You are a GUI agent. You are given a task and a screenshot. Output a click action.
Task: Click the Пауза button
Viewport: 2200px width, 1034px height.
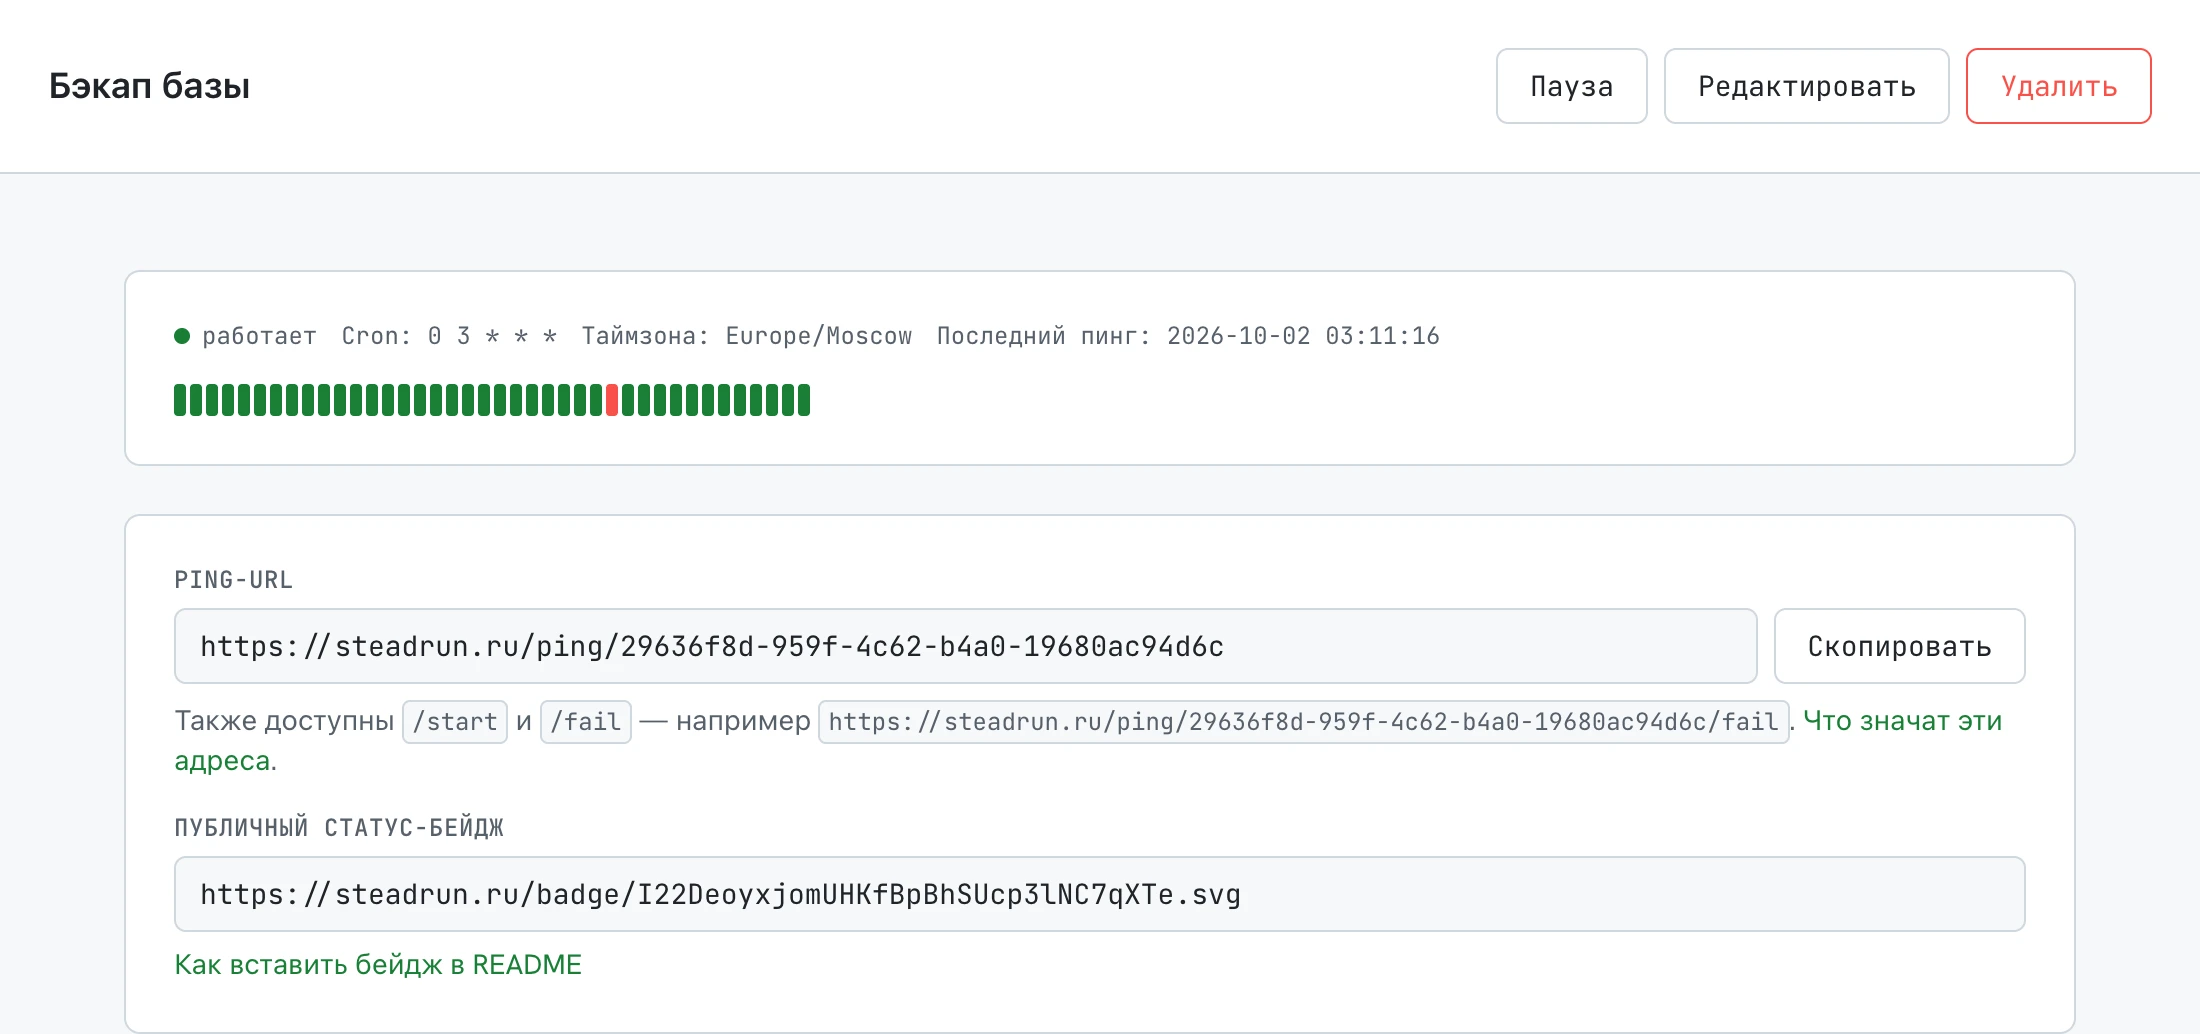pyautogui.click(x=1571, y=86)
